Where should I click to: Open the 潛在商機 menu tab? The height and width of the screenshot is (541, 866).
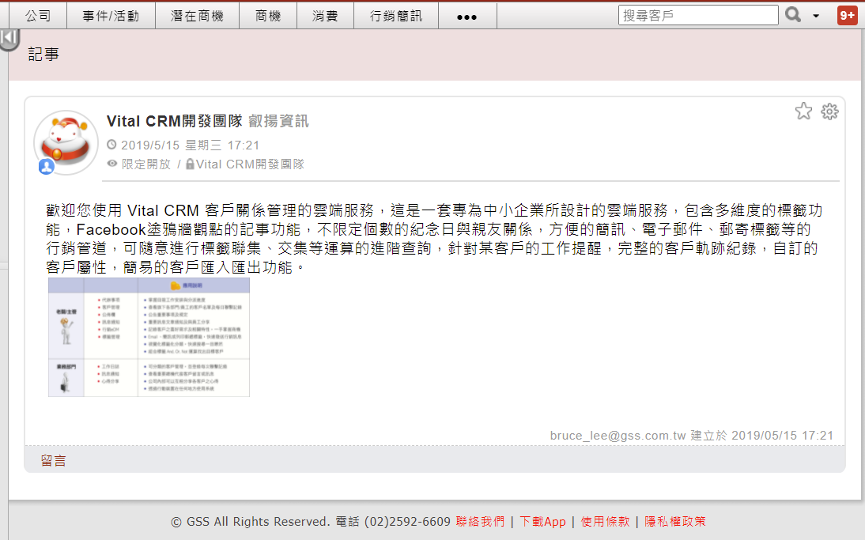198,15
